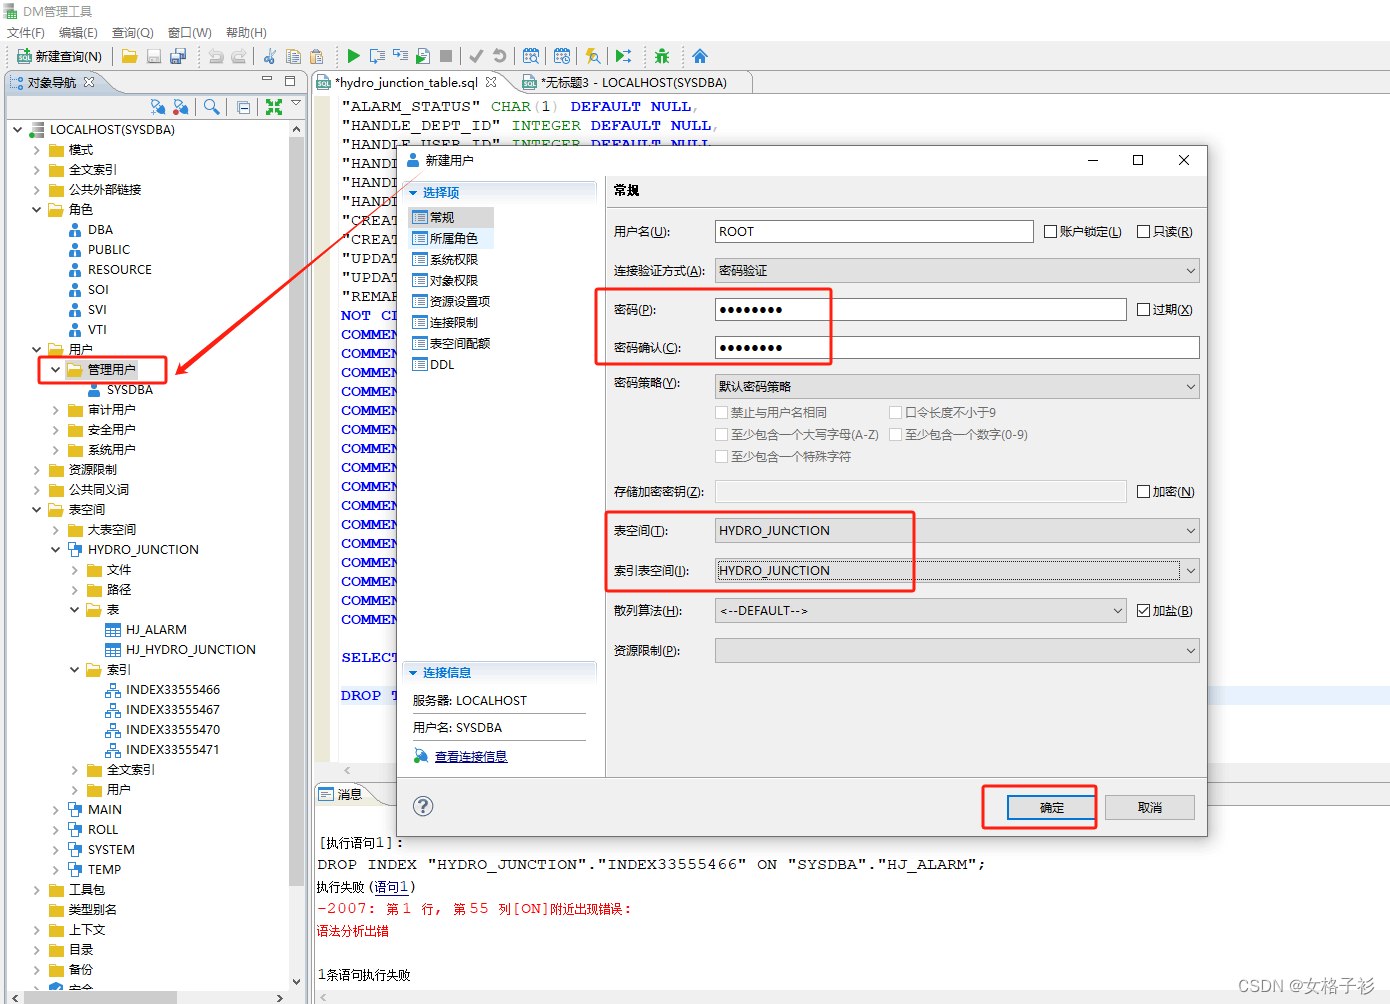Click the New Query (新建查询) toolbar button

[x=59, y=56]
